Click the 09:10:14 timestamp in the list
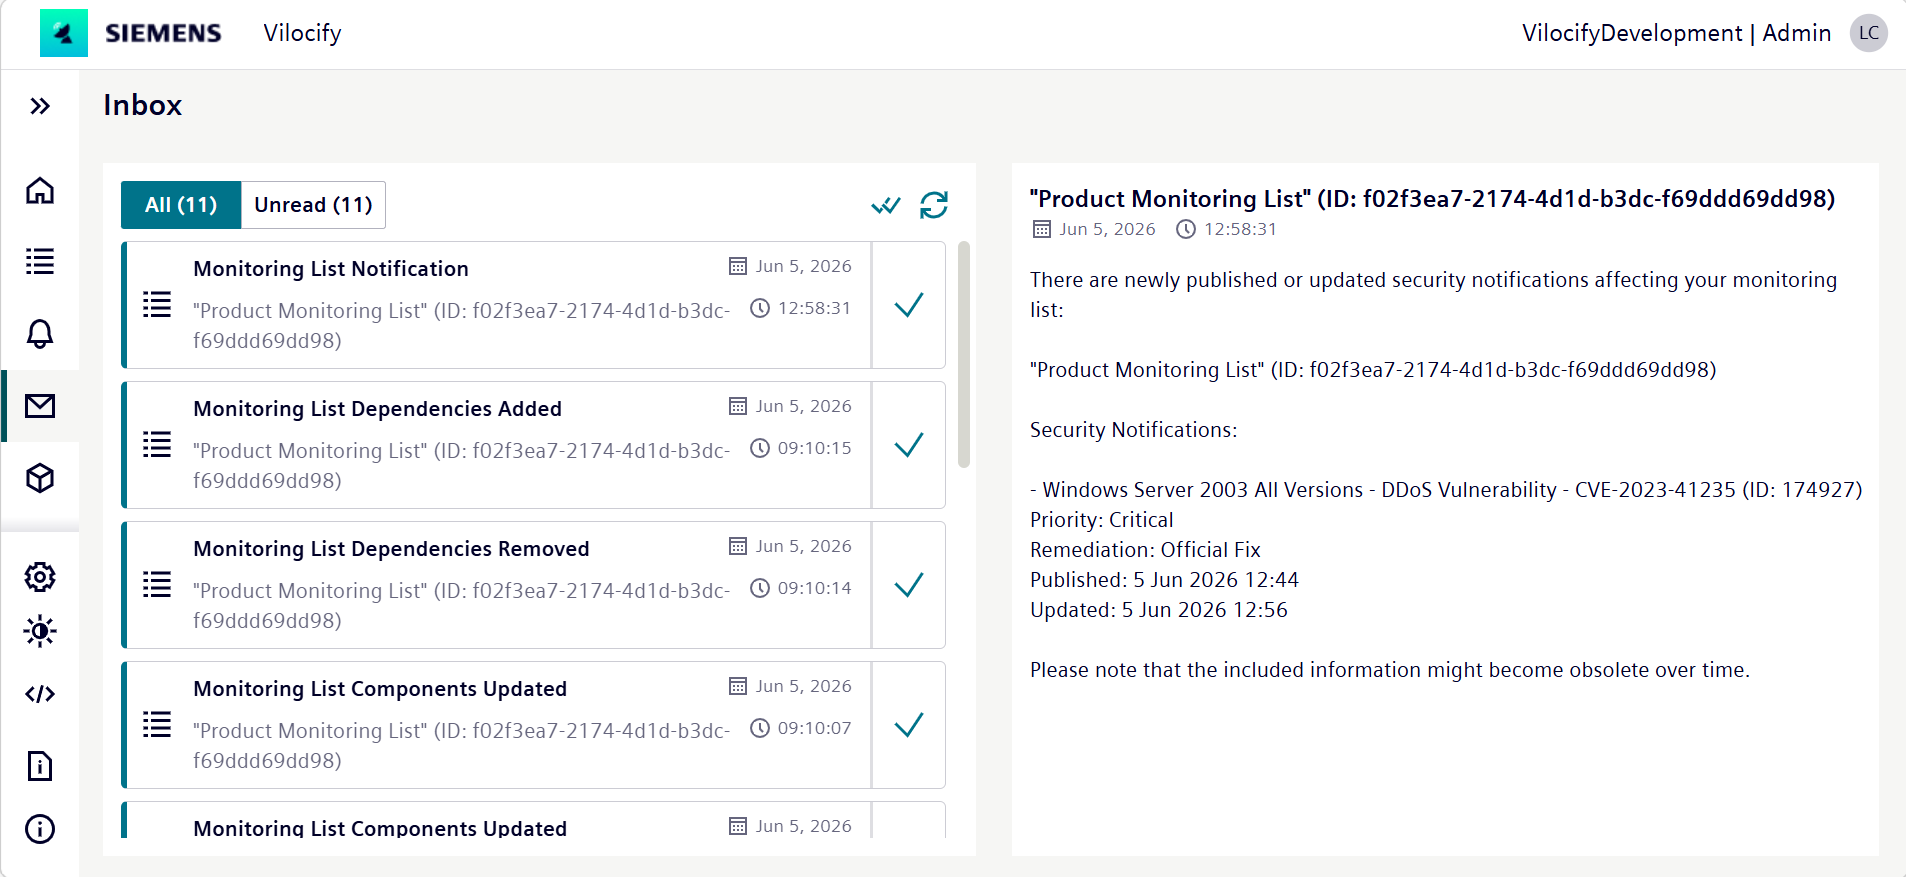 (815, 588)
